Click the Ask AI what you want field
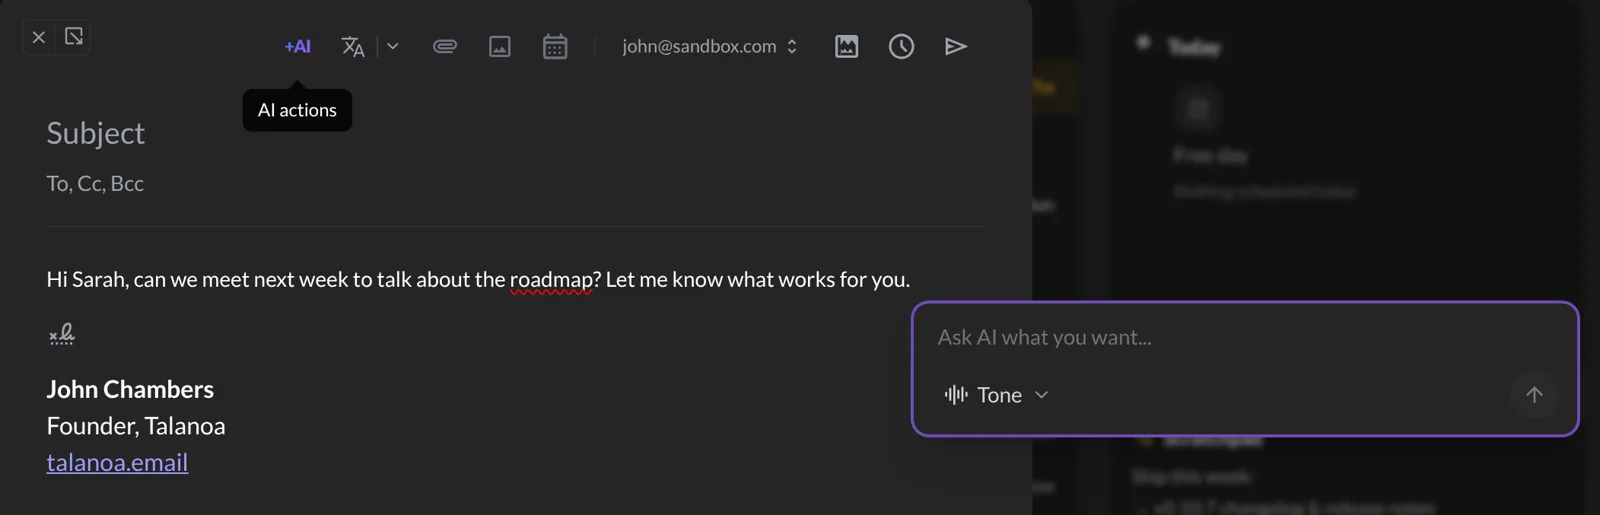The height and width of the screenshot is (515, 1600). (1044, 338)
